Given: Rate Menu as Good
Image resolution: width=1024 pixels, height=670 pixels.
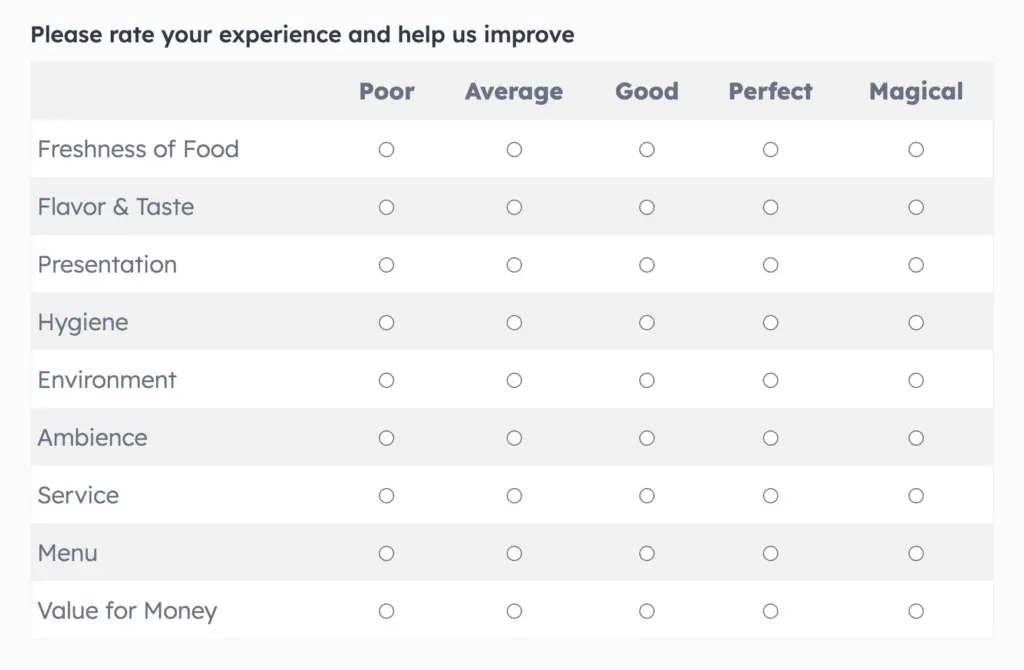Looking at the screenshot, I should [647, 554].
